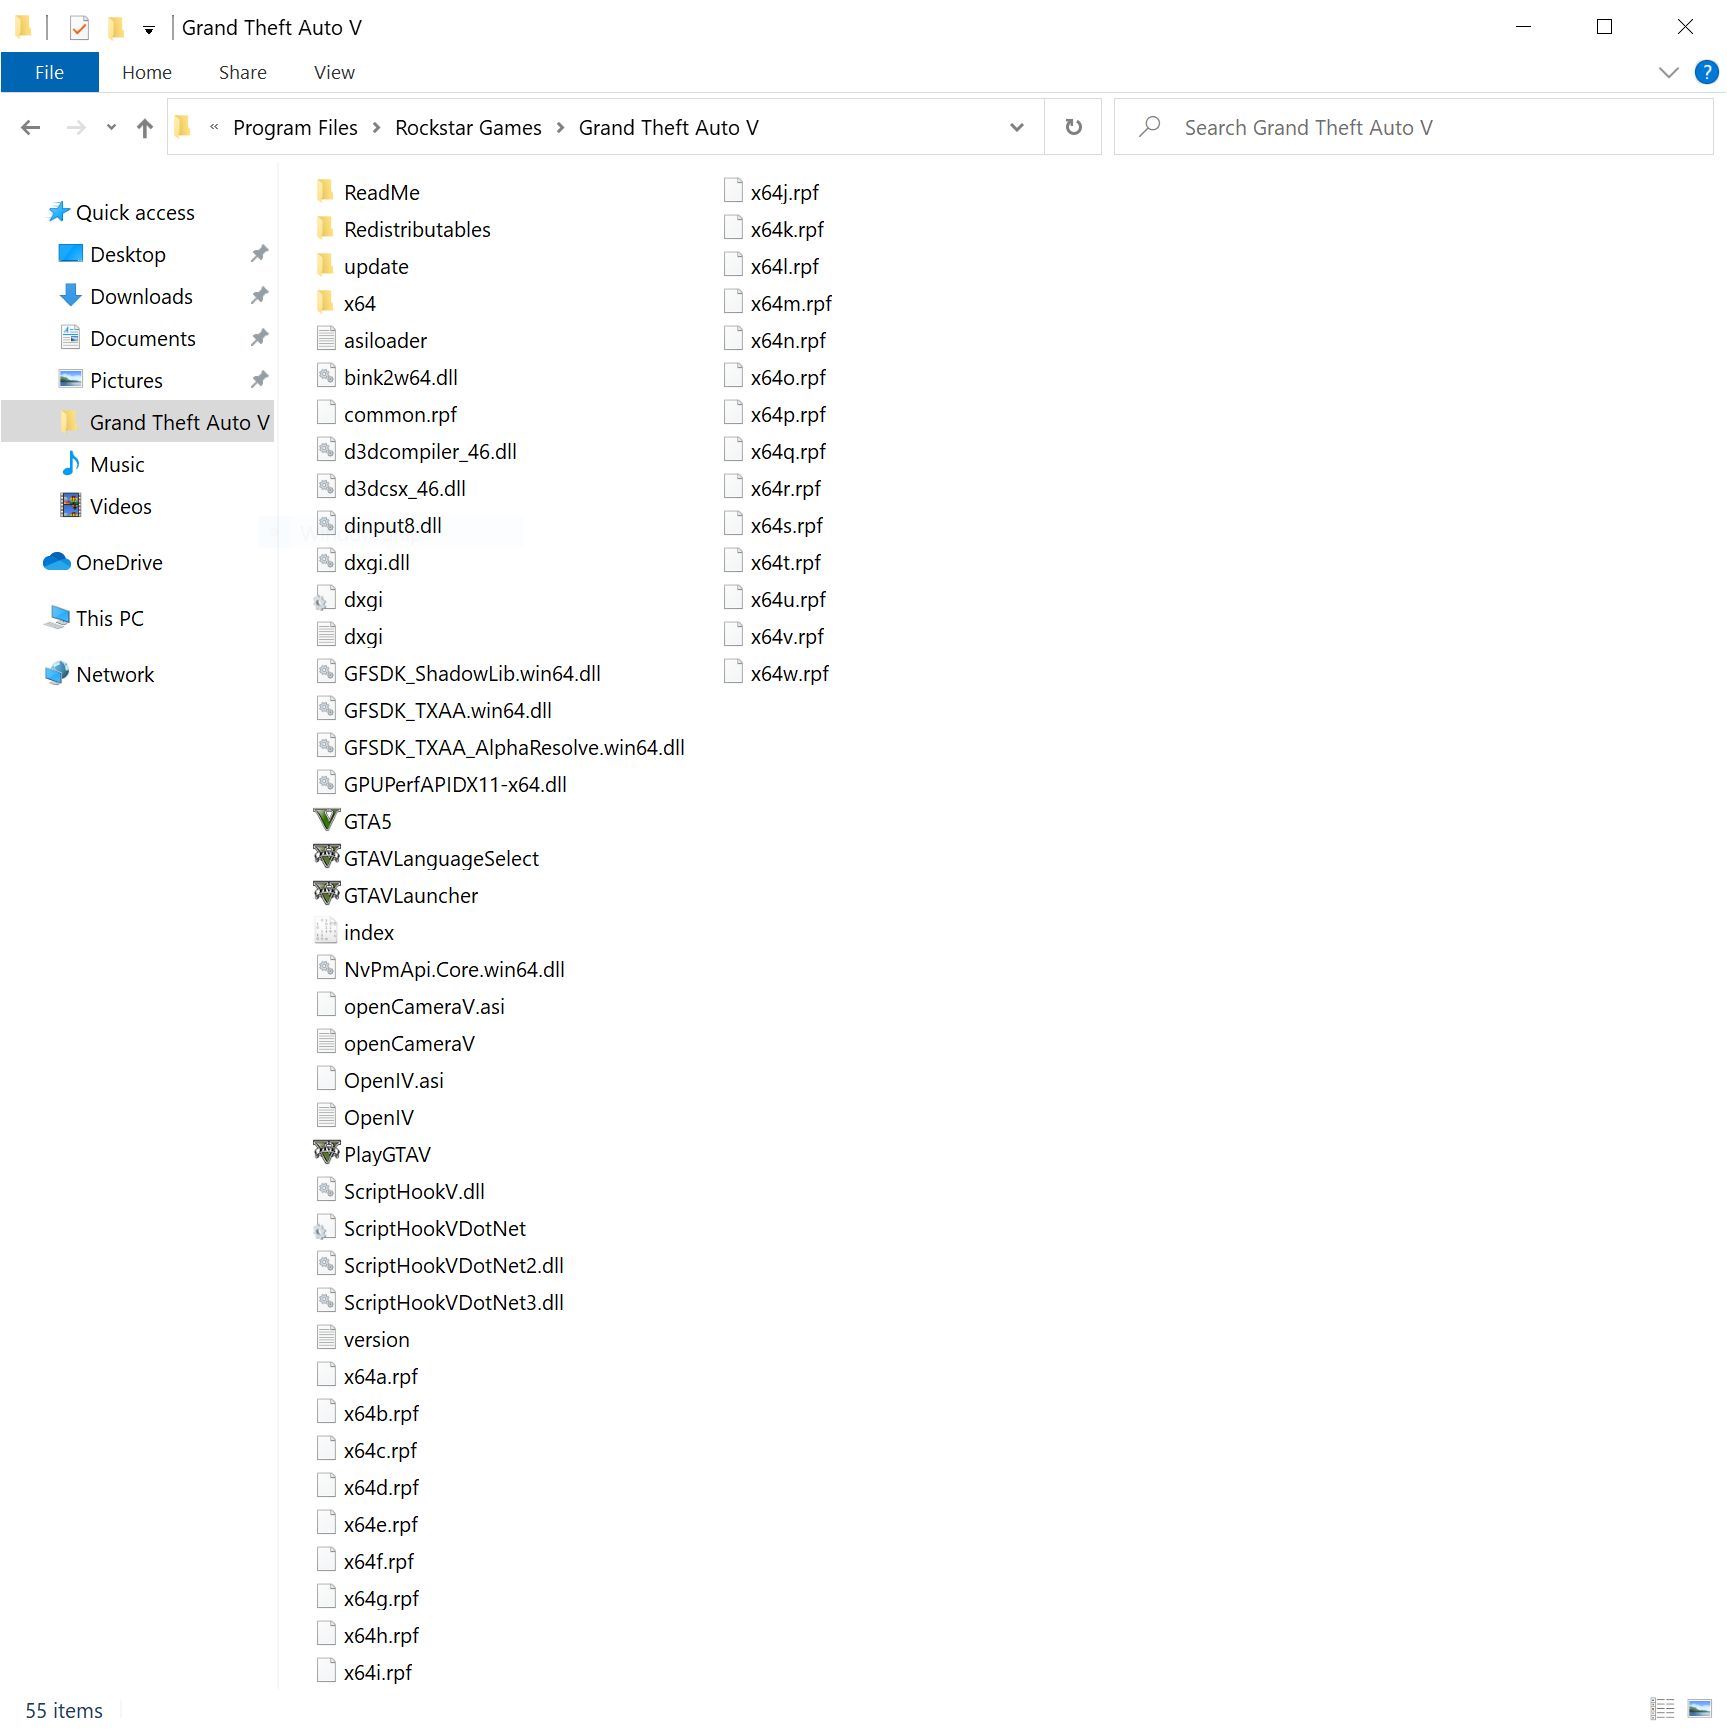This screenshot has height=1730, width=1727.
Task: Click the asiloader text file icon
Action: pos(326,340)
